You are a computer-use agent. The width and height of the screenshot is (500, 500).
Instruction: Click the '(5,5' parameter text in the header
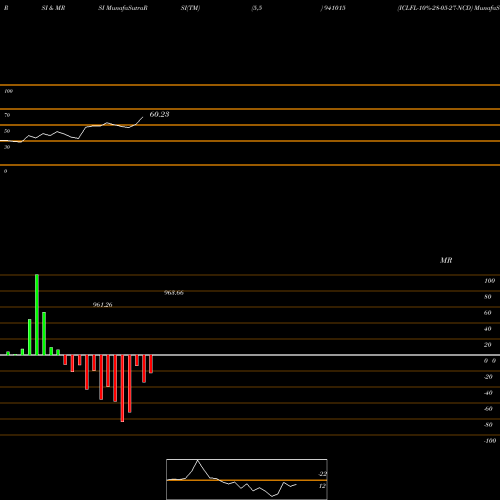257,8
